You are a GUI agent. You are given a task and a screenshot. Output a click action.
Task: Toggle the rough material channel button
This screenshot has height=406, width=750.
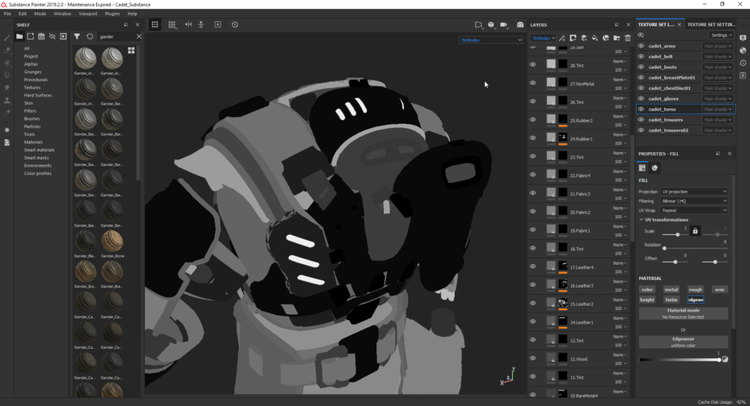[x=695, y=290]
